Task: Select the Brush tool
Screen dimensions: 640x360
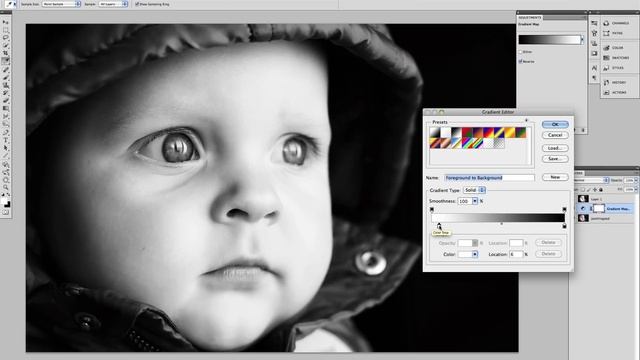Action: tap(6, 77)
